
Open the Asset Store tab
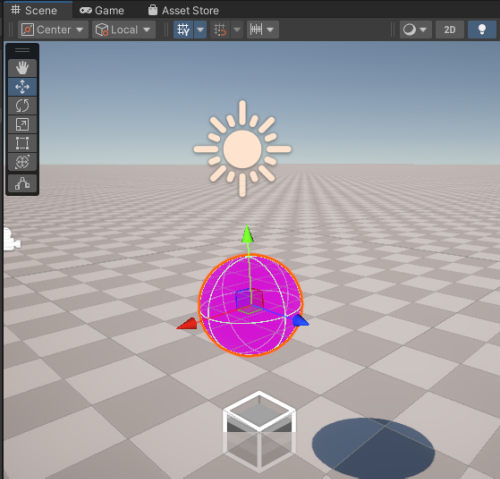(184, 10)
